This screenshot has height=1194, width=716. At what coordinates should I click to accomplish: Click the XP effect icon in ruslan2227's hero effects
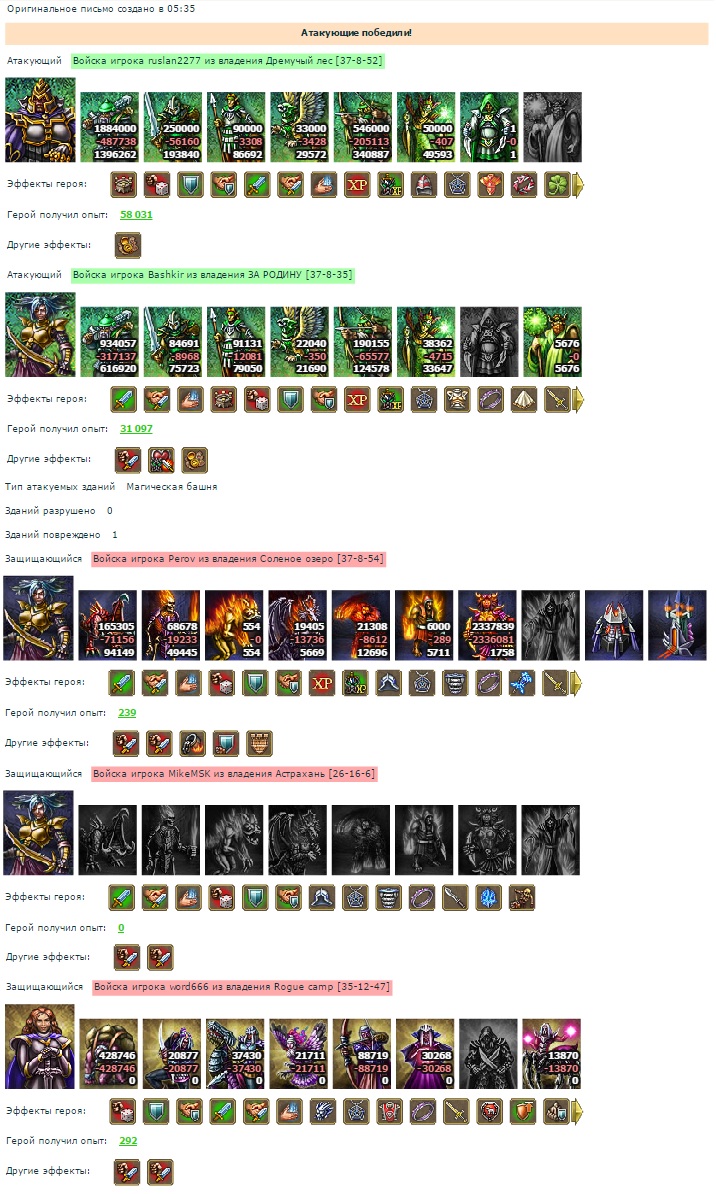[x=357, y=184]
